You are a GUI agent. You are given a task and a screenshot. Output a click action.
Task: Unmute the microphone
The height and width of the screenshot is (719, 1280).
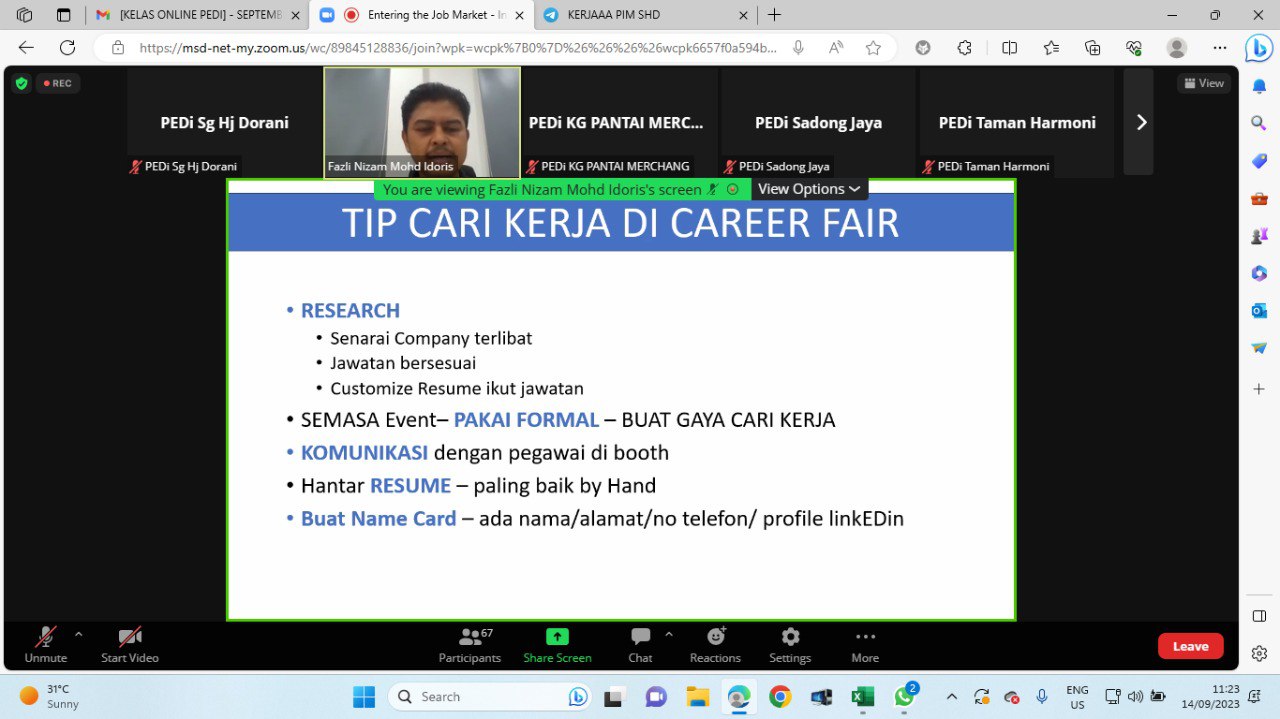(x=45, y=645)
